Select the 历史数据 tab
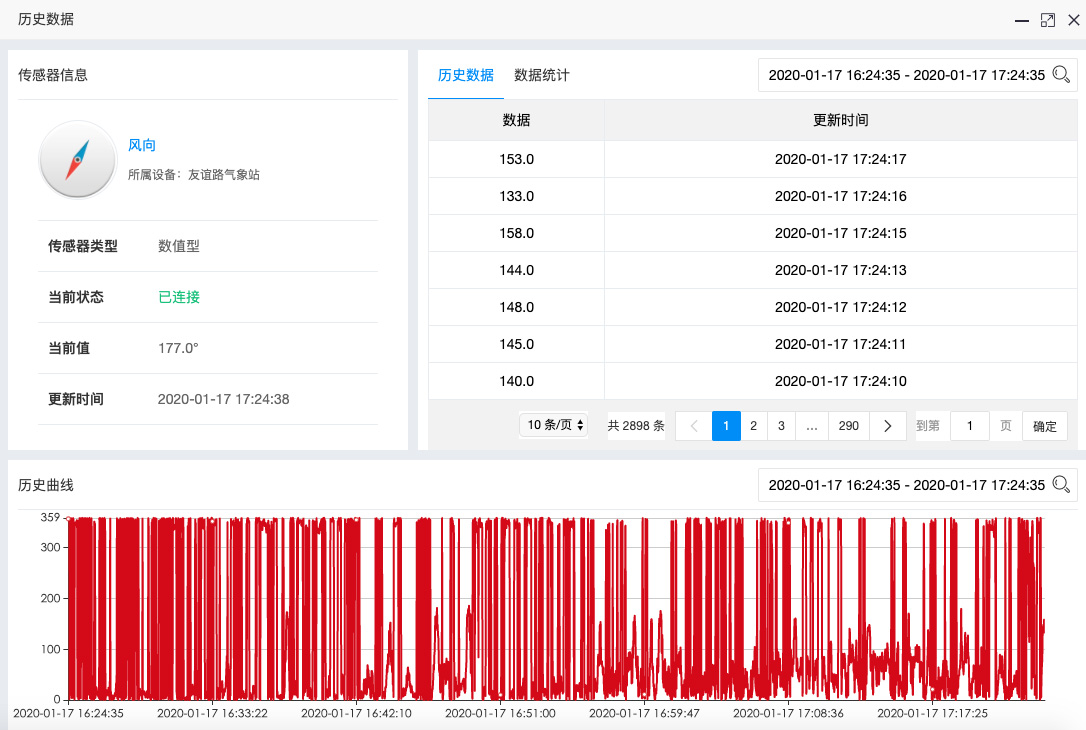 click(464, 74)
